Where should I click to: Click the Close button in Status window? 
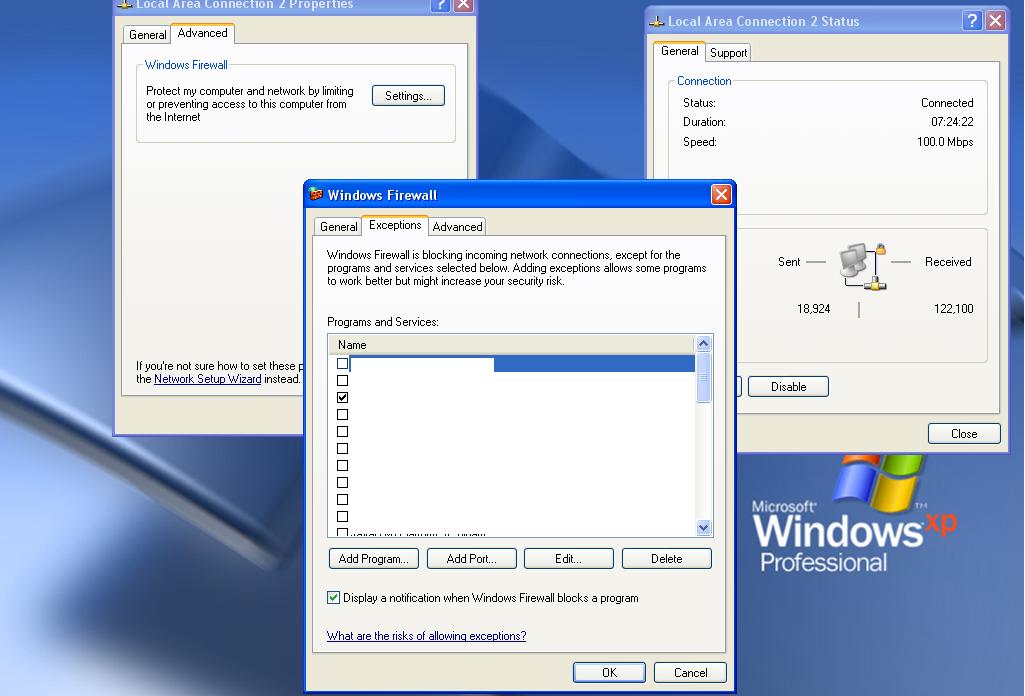(x=964, y=433)
